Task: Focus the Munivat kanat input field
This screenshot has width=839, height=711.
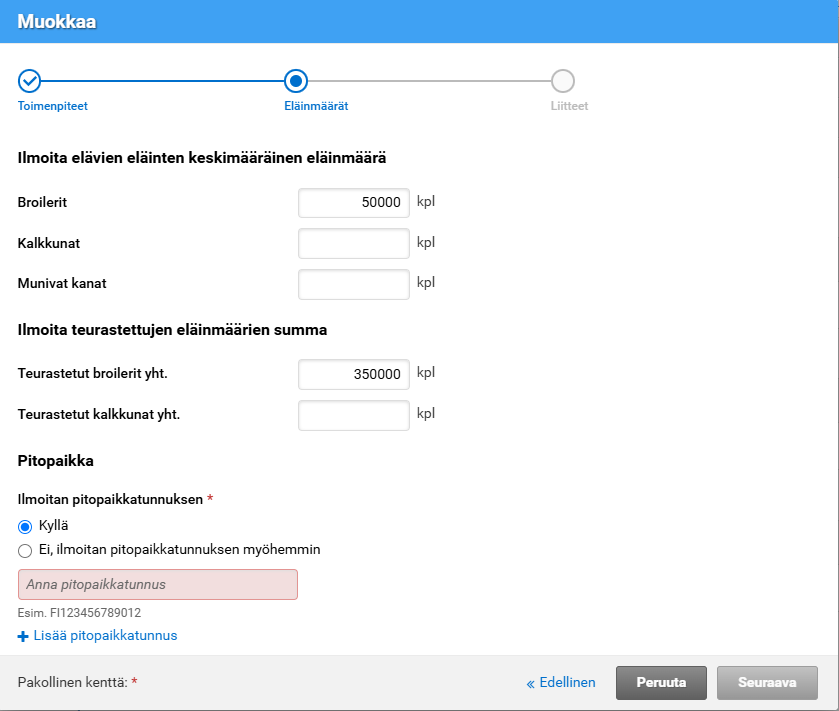Action: (354, 284)
